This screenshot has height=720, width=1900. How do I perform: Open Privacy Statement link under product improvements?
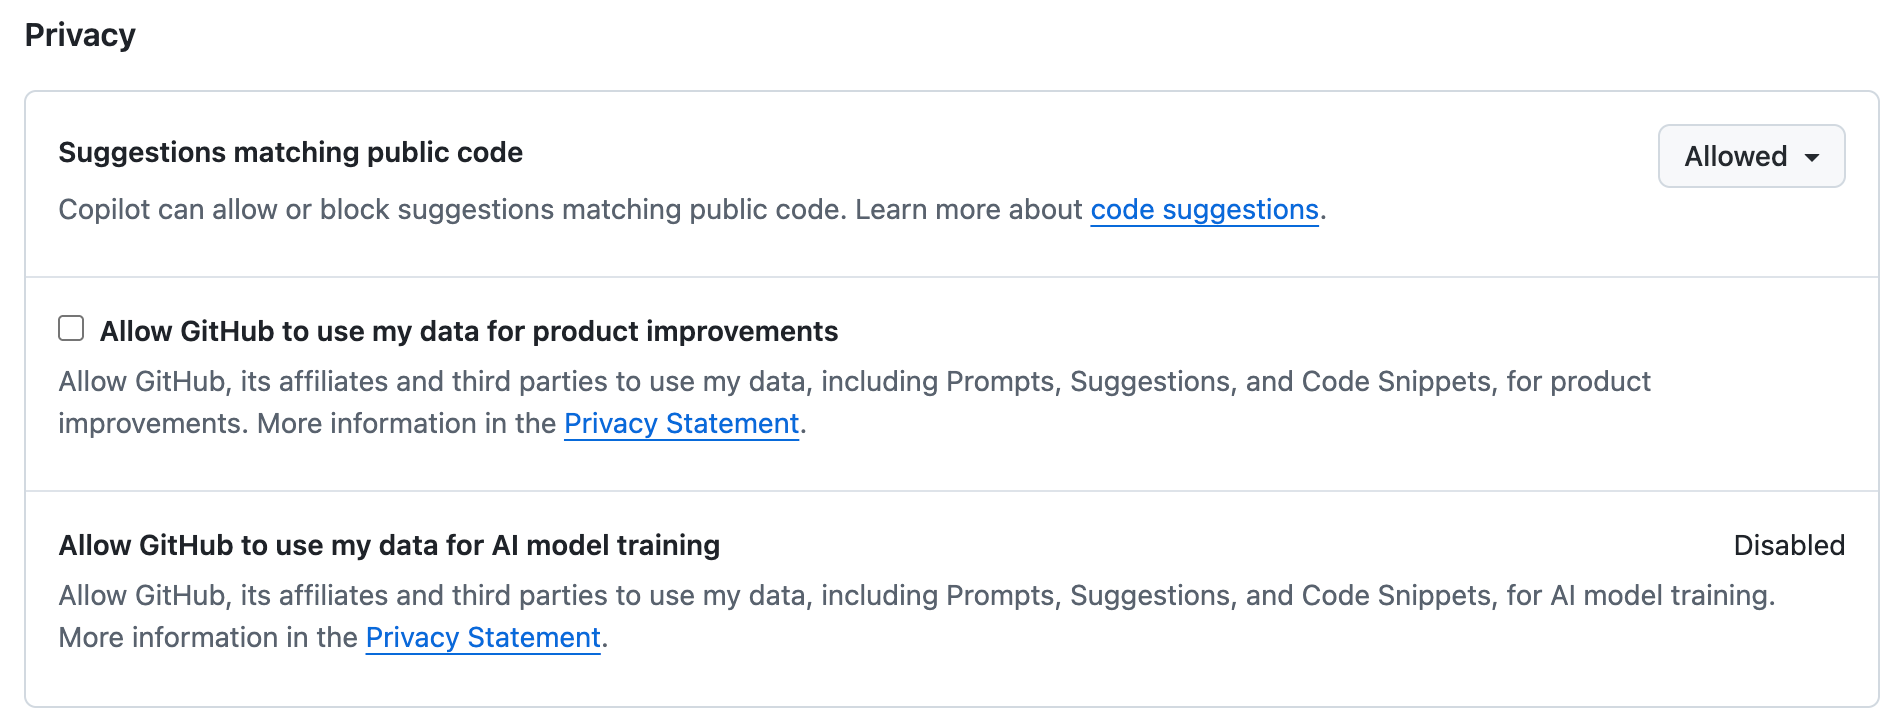click(x=681, y=424)
